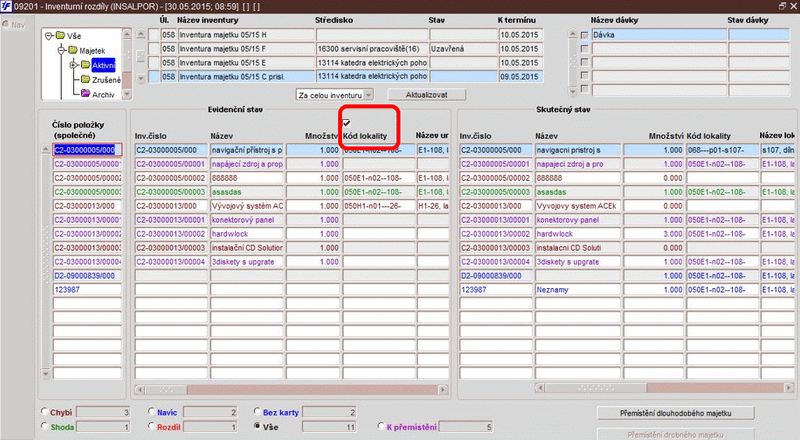
Task: Click count field next to K přemístění
Action: [466, 426]
